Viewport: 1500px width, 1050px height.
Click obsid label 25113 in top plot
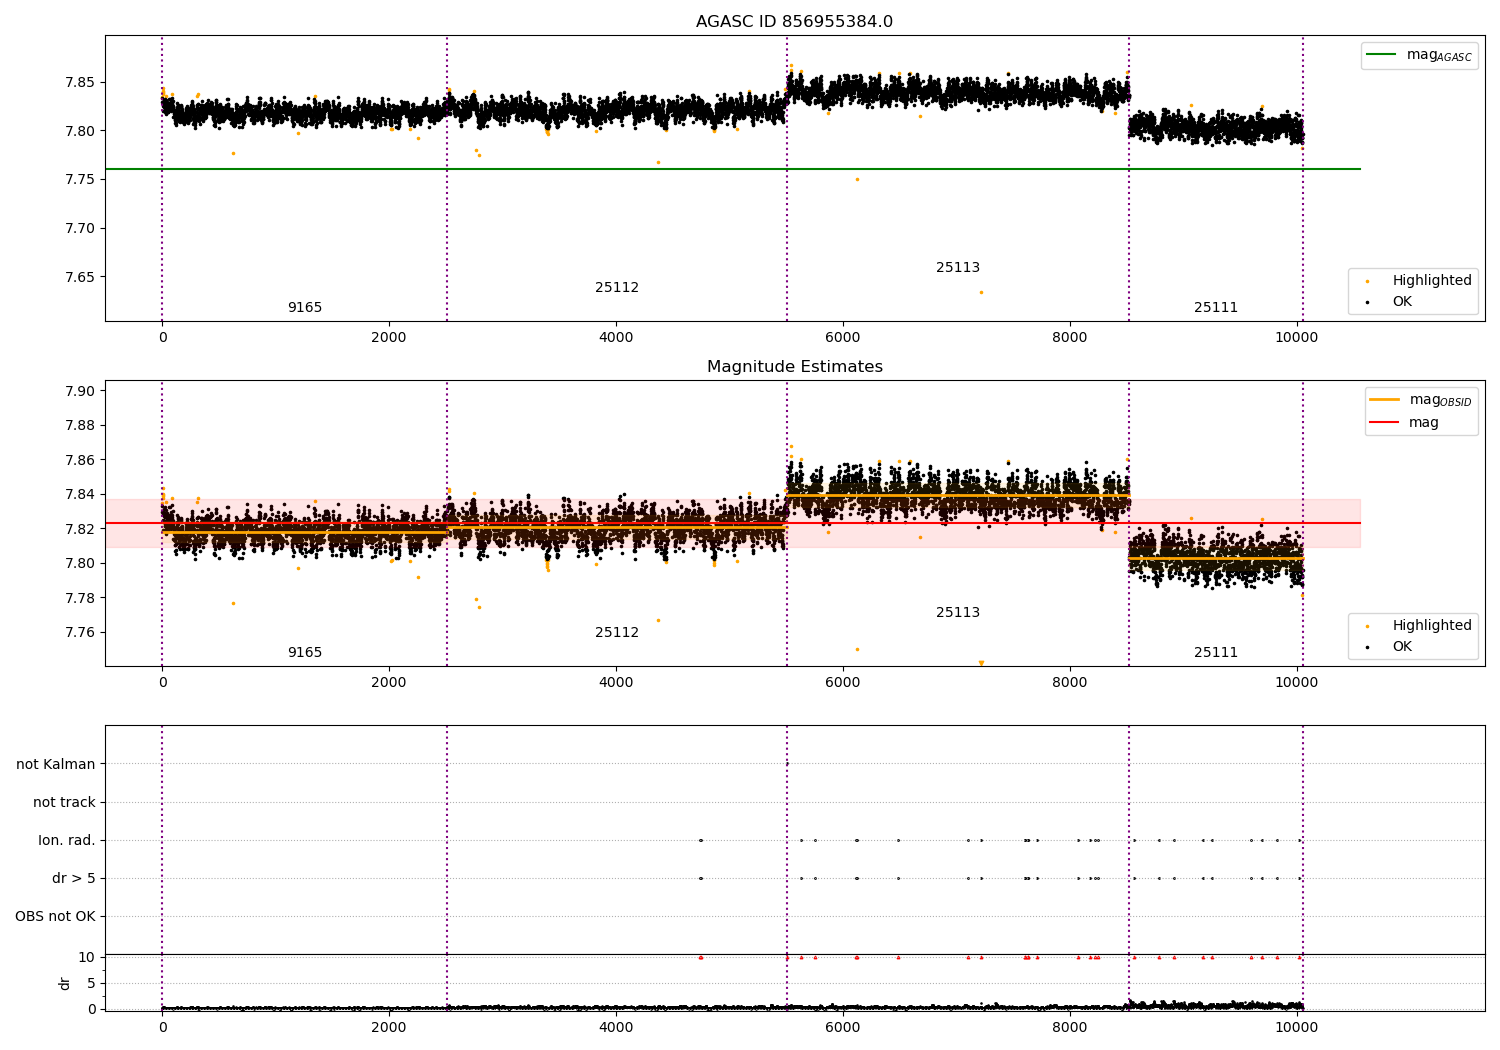958,268
